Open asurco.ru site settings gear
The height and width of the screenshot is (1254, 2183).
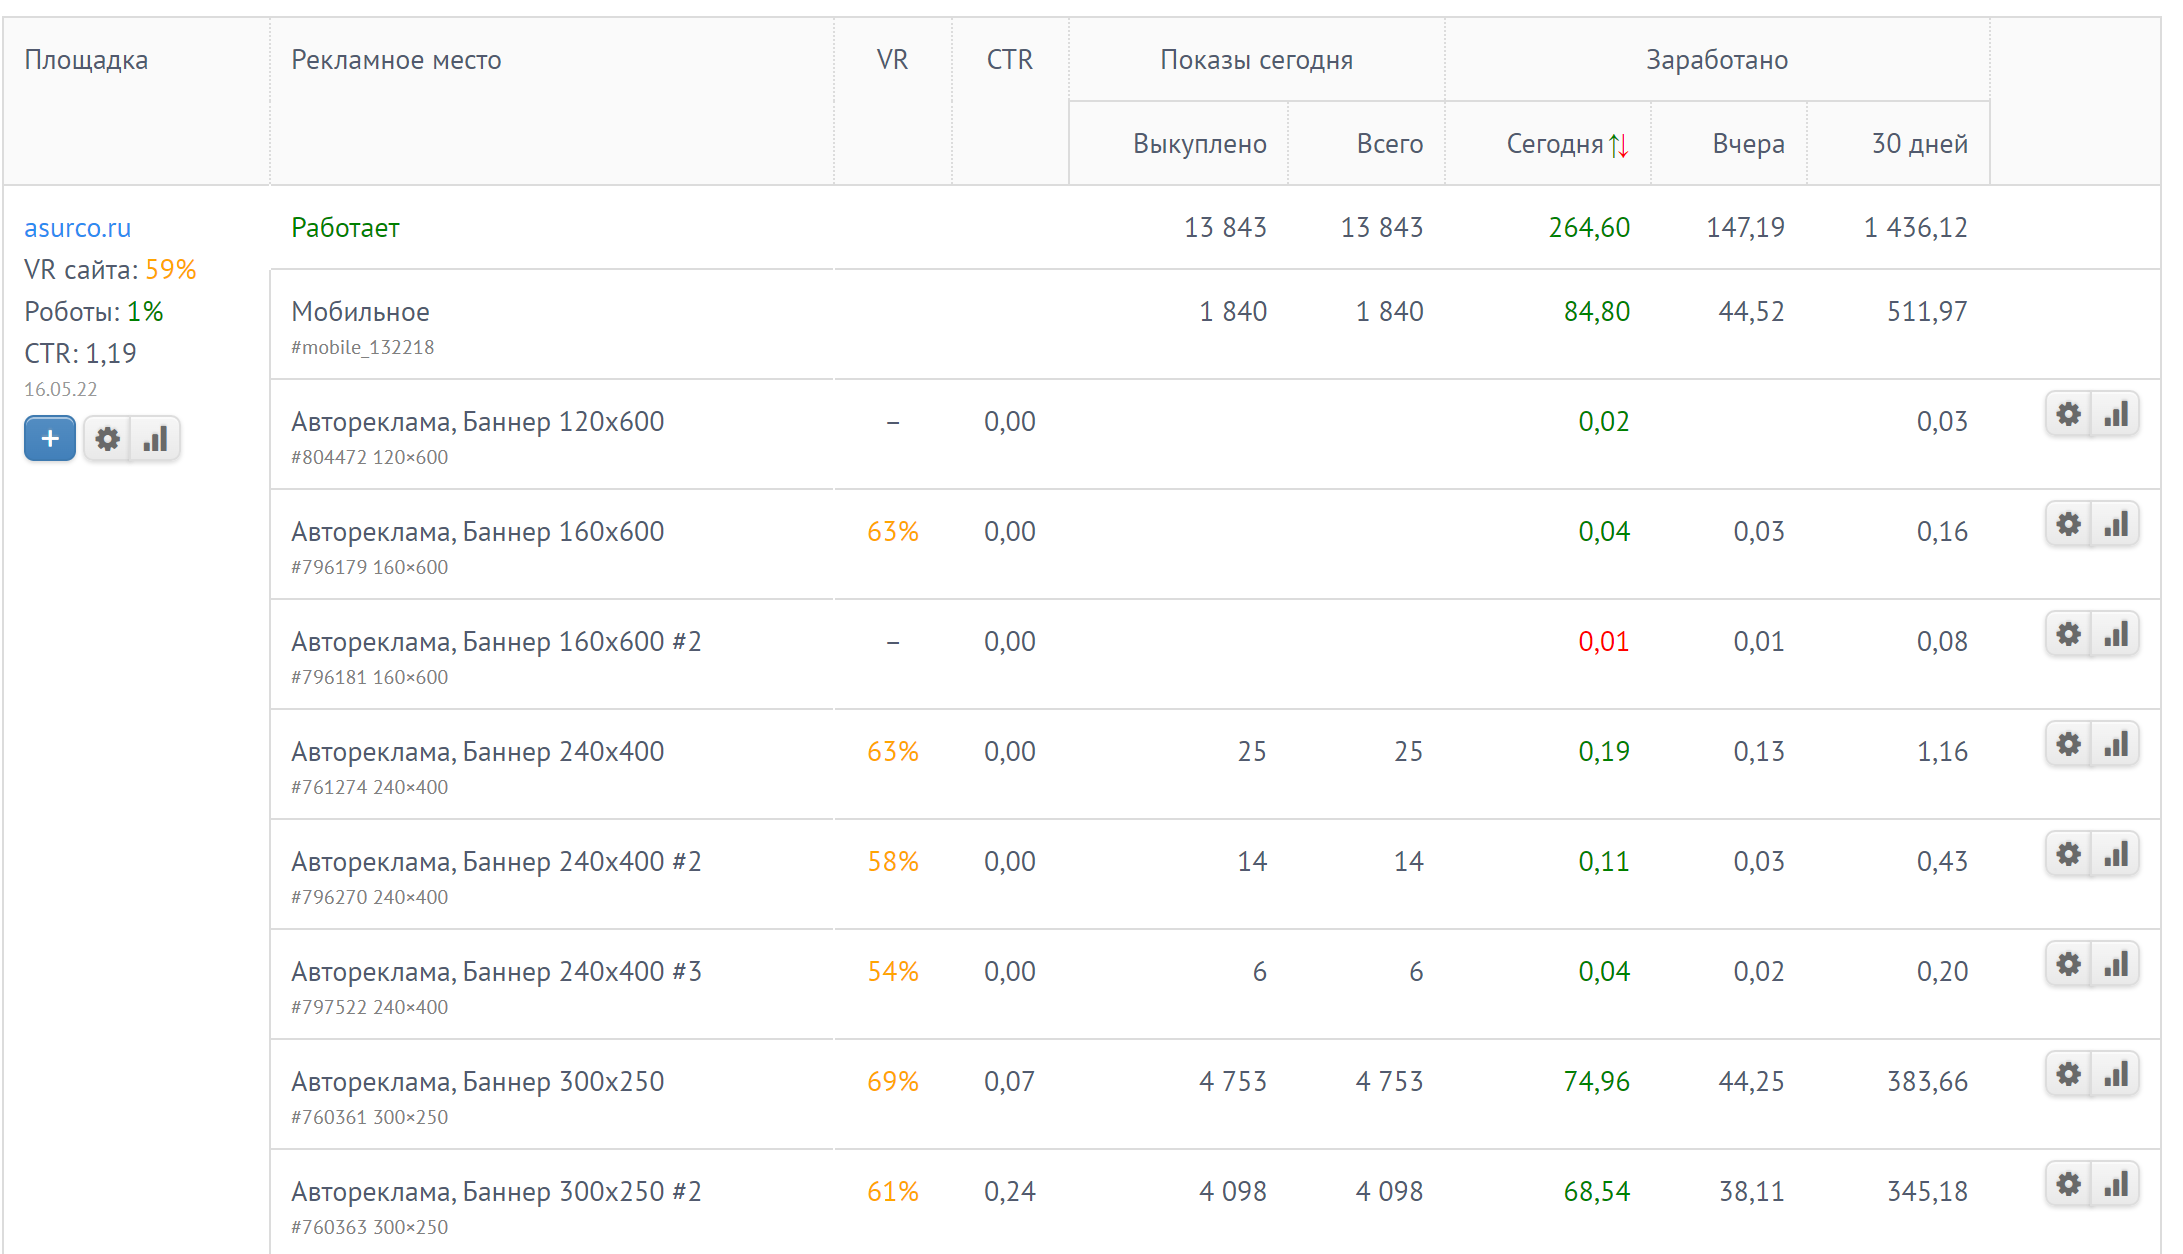tap(107, 438)
